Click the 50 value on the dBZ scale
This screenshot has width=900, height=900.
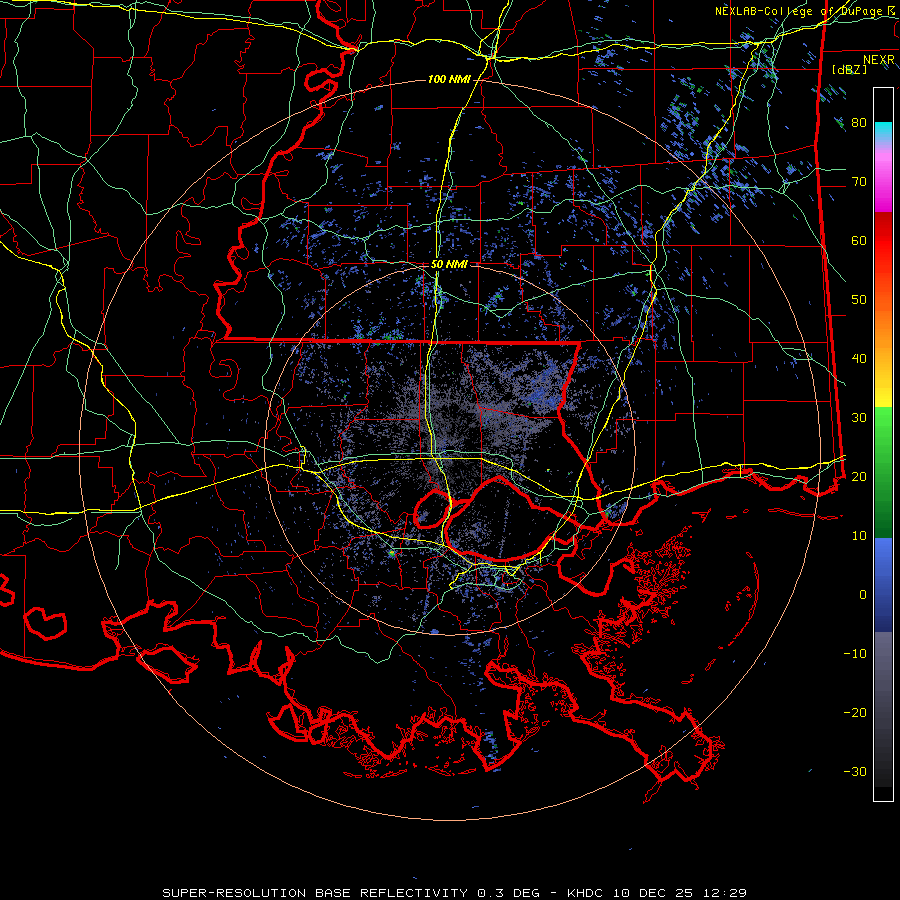point(859,300)
